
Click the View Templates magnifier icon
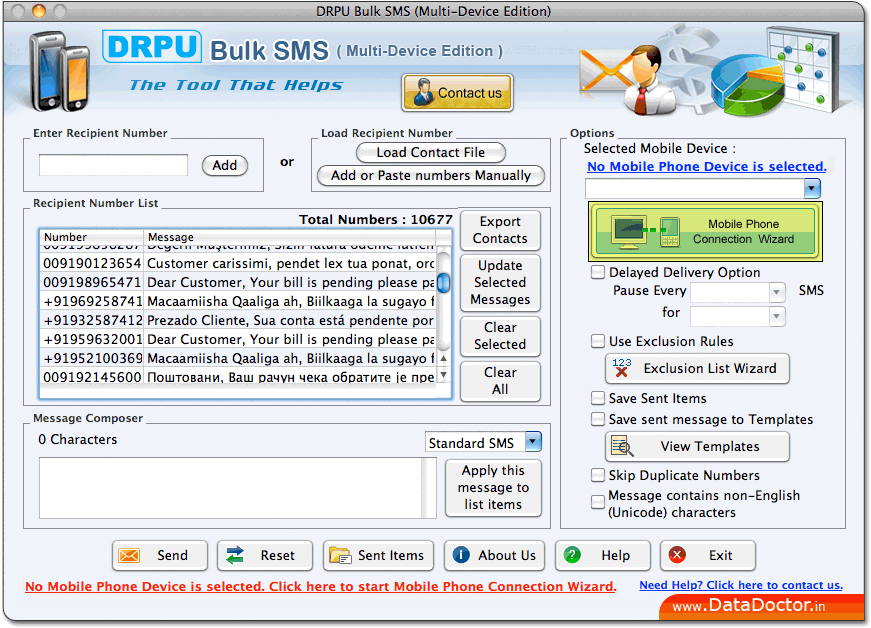(x=622, y=446)
